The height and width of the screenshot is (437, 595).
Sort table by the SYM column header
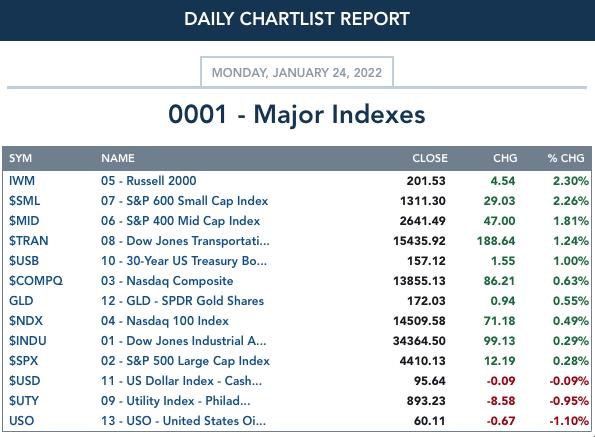(x=20, y=158)
